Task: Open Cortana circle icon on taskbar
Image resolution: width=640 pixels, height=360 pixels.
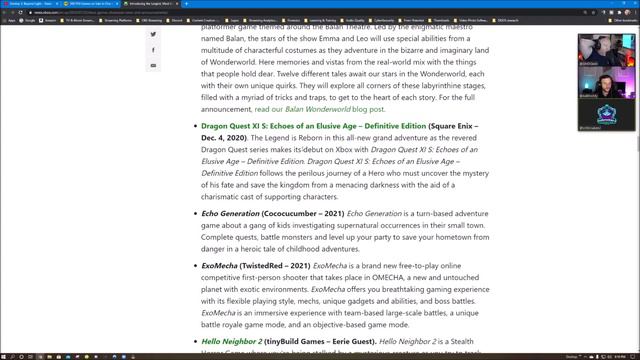Action: (21, 357)
